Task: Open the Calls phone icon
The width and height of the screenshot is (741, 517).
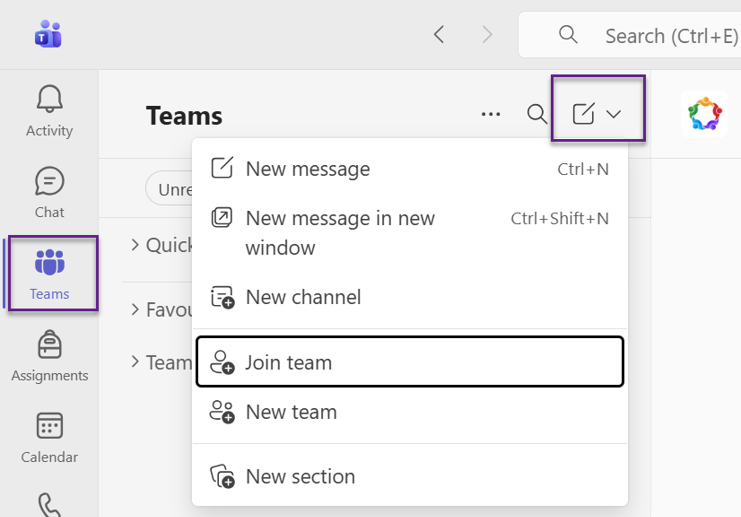Action: [49, 505]
